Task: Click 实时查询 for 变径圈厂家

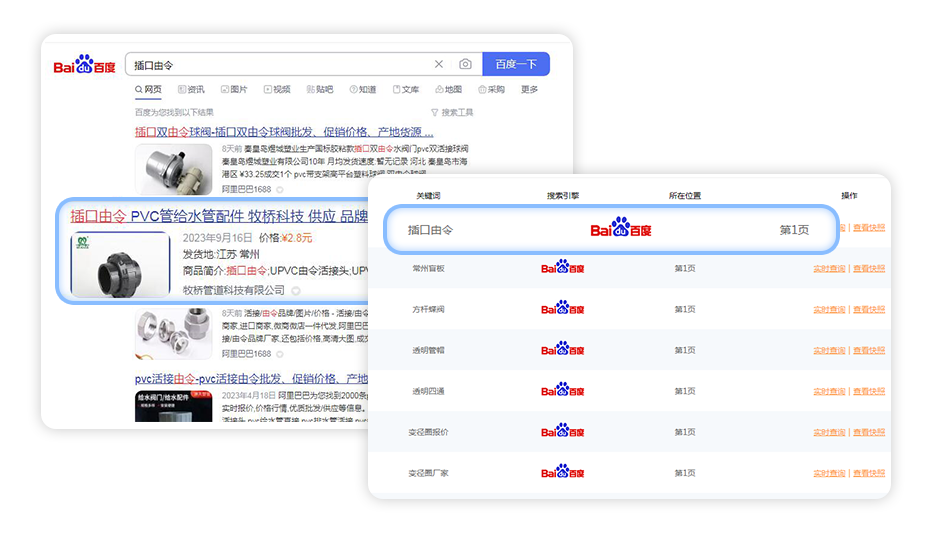Action: click(x=829, y=473)
